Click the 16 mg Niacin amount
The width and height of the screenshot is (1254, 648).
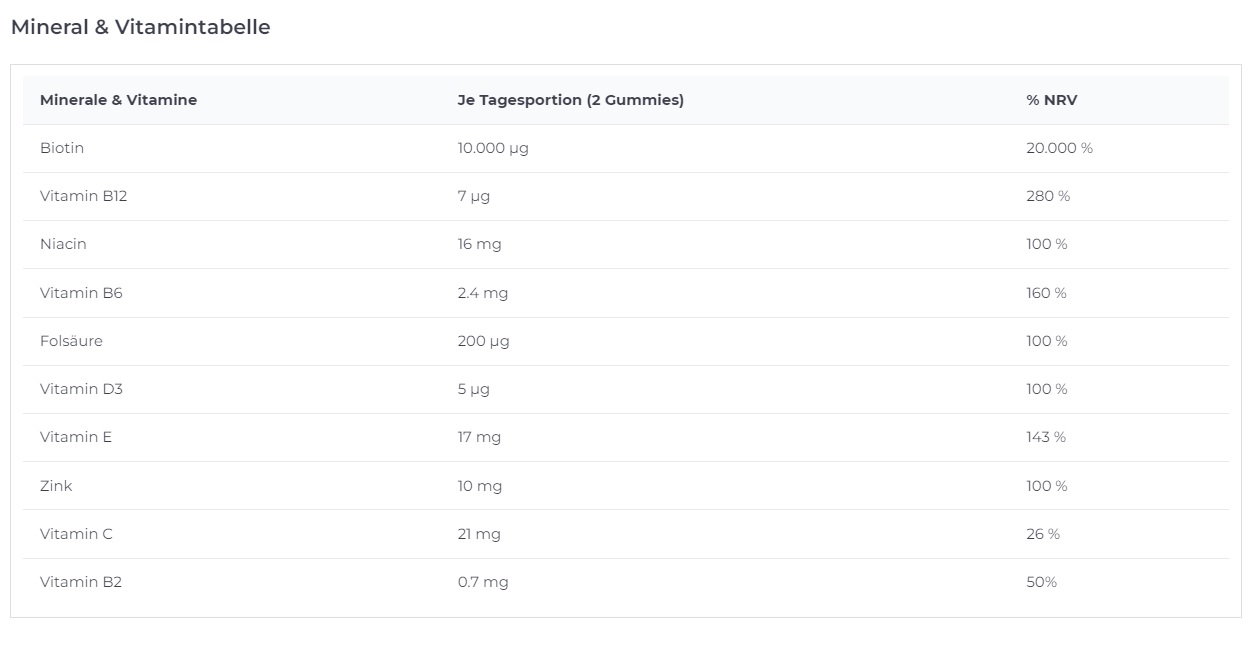click(x=480, y=244)
